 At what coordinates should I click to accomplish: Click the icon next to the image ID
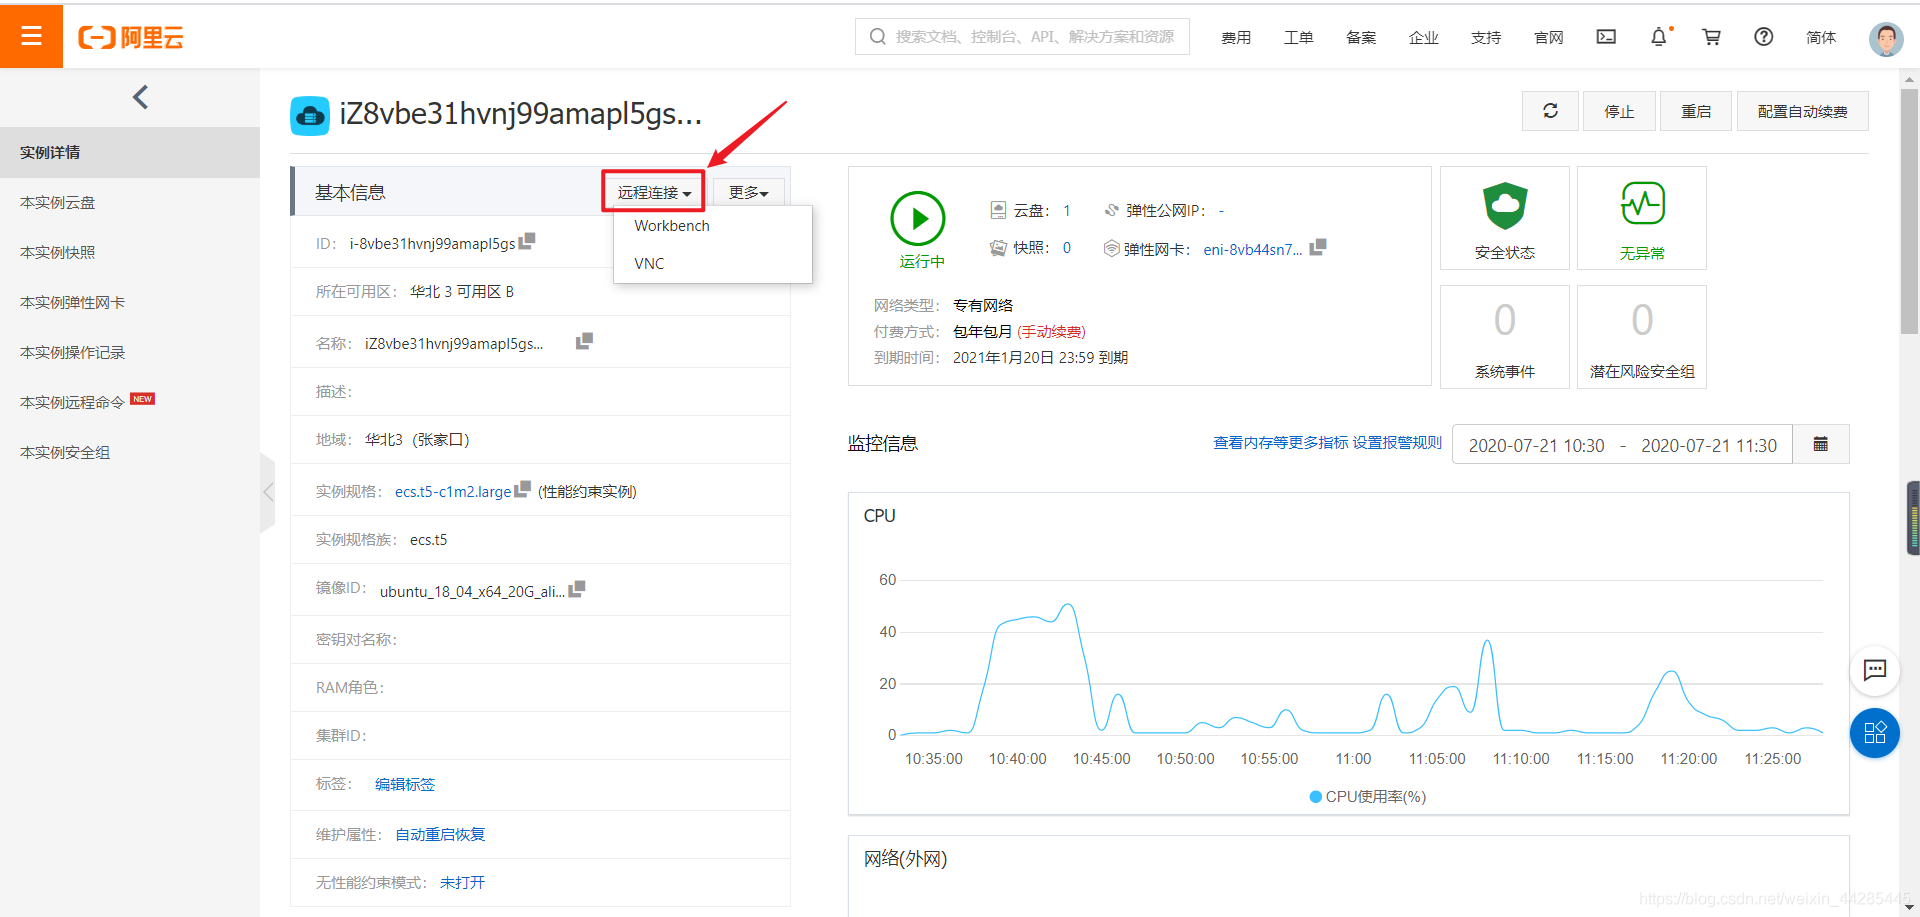pos(576,589)
